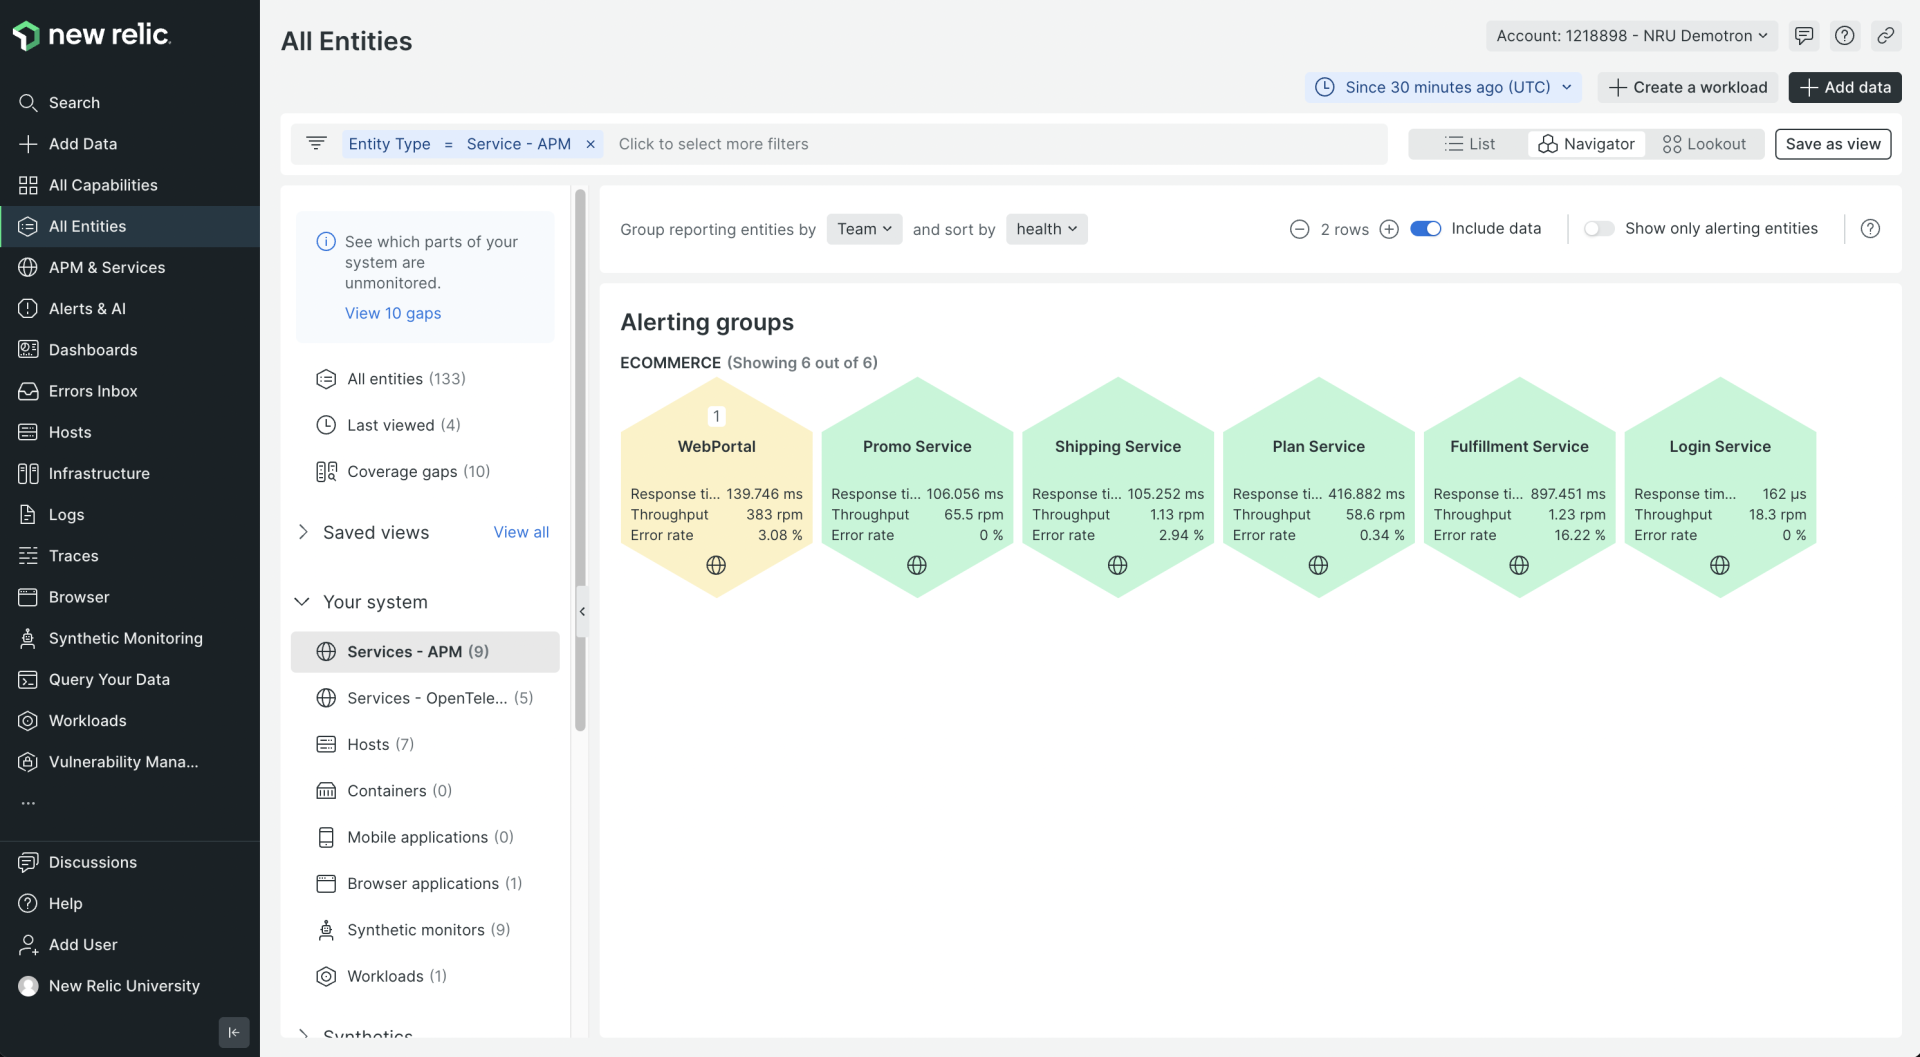This screenshot has height=1057, width=1920.
Task: Open the Search sidebar icon
Action: pyautogui.click(x=28, y=102)
